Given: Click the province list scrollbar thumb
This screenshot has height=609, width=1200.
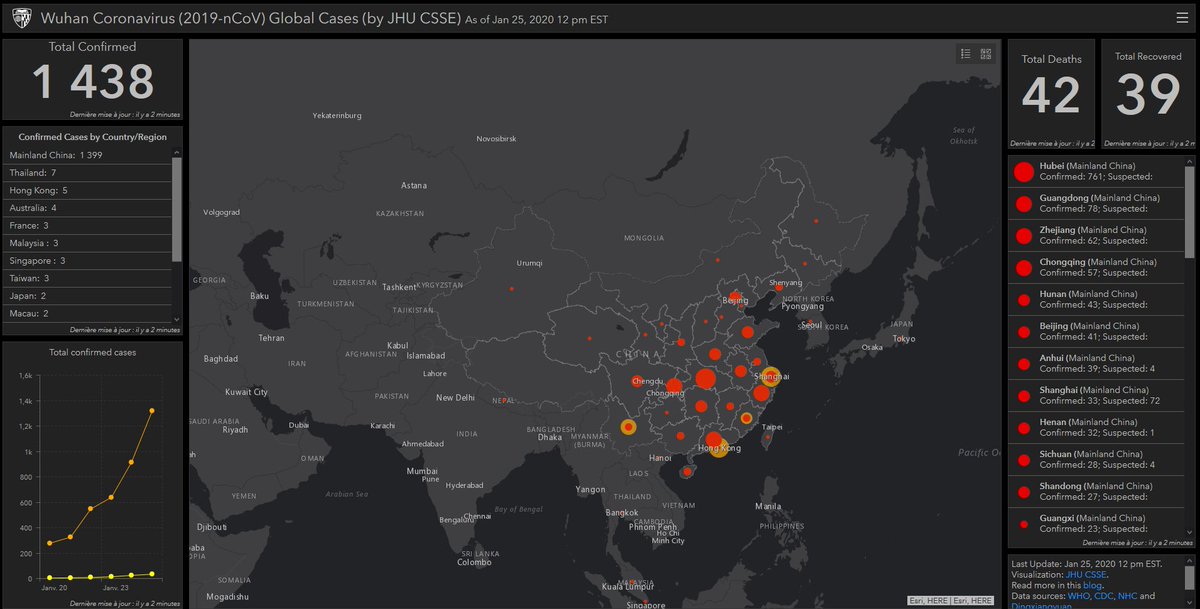Looking at the screenshot, I should [x=1190, y=214].
